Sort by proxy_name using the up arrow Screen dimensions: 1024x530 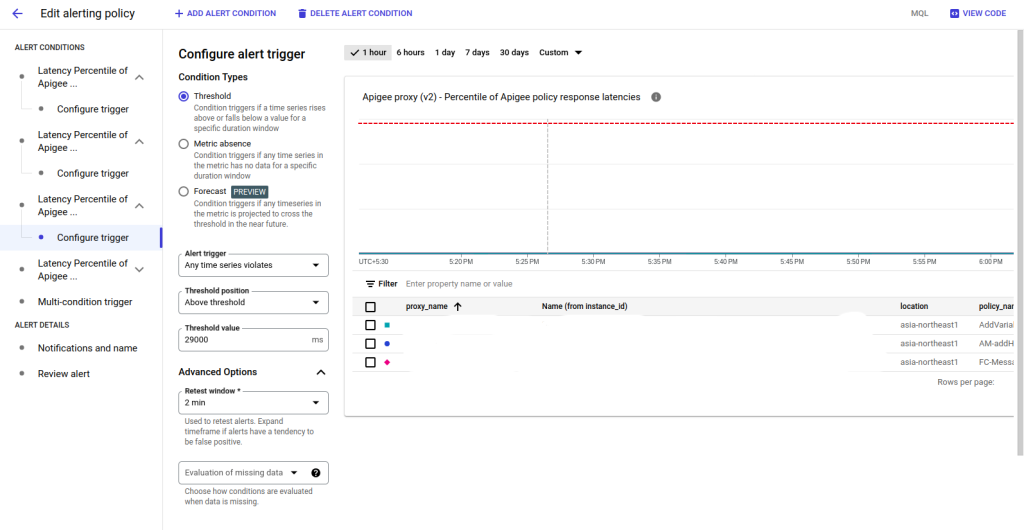[x=457, y=306]
